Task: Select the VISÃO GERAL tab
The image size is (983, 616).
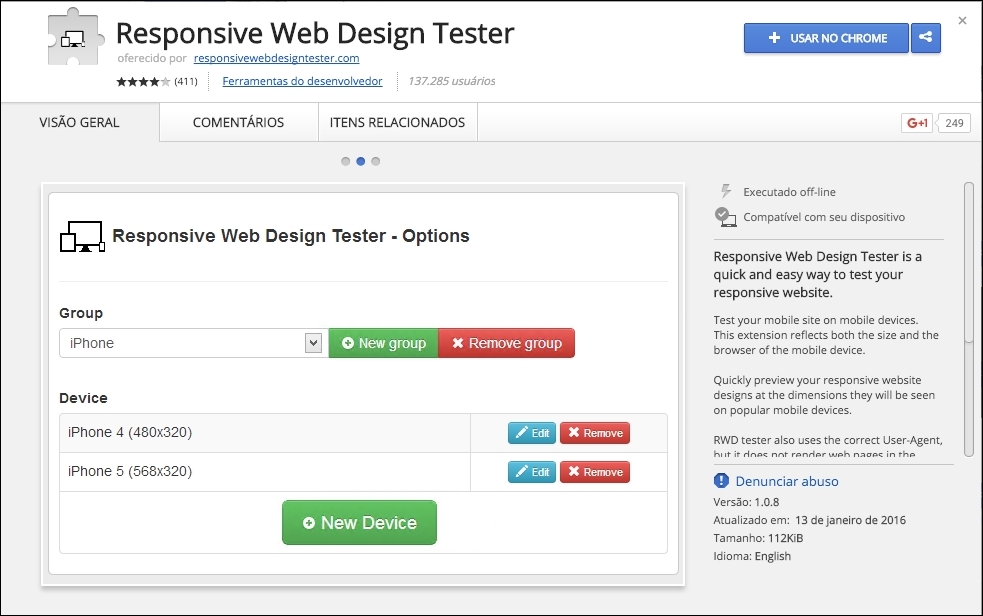Action: click(80, 121)
